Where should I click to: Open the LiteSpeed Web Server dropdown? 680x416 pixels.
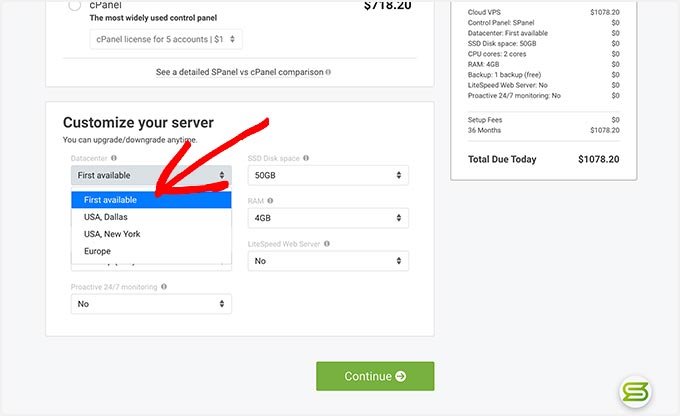point(328,261)
